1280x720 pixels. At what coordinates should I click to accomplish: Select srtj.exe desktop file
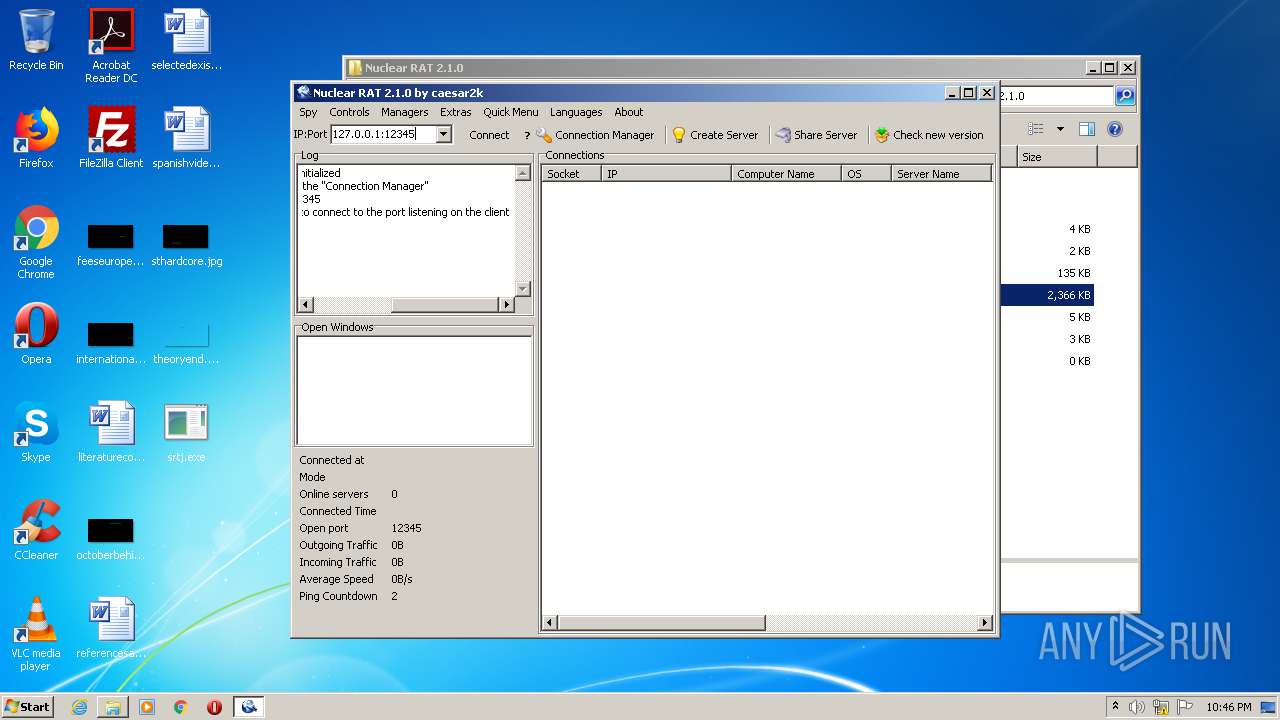pos(186,432)
